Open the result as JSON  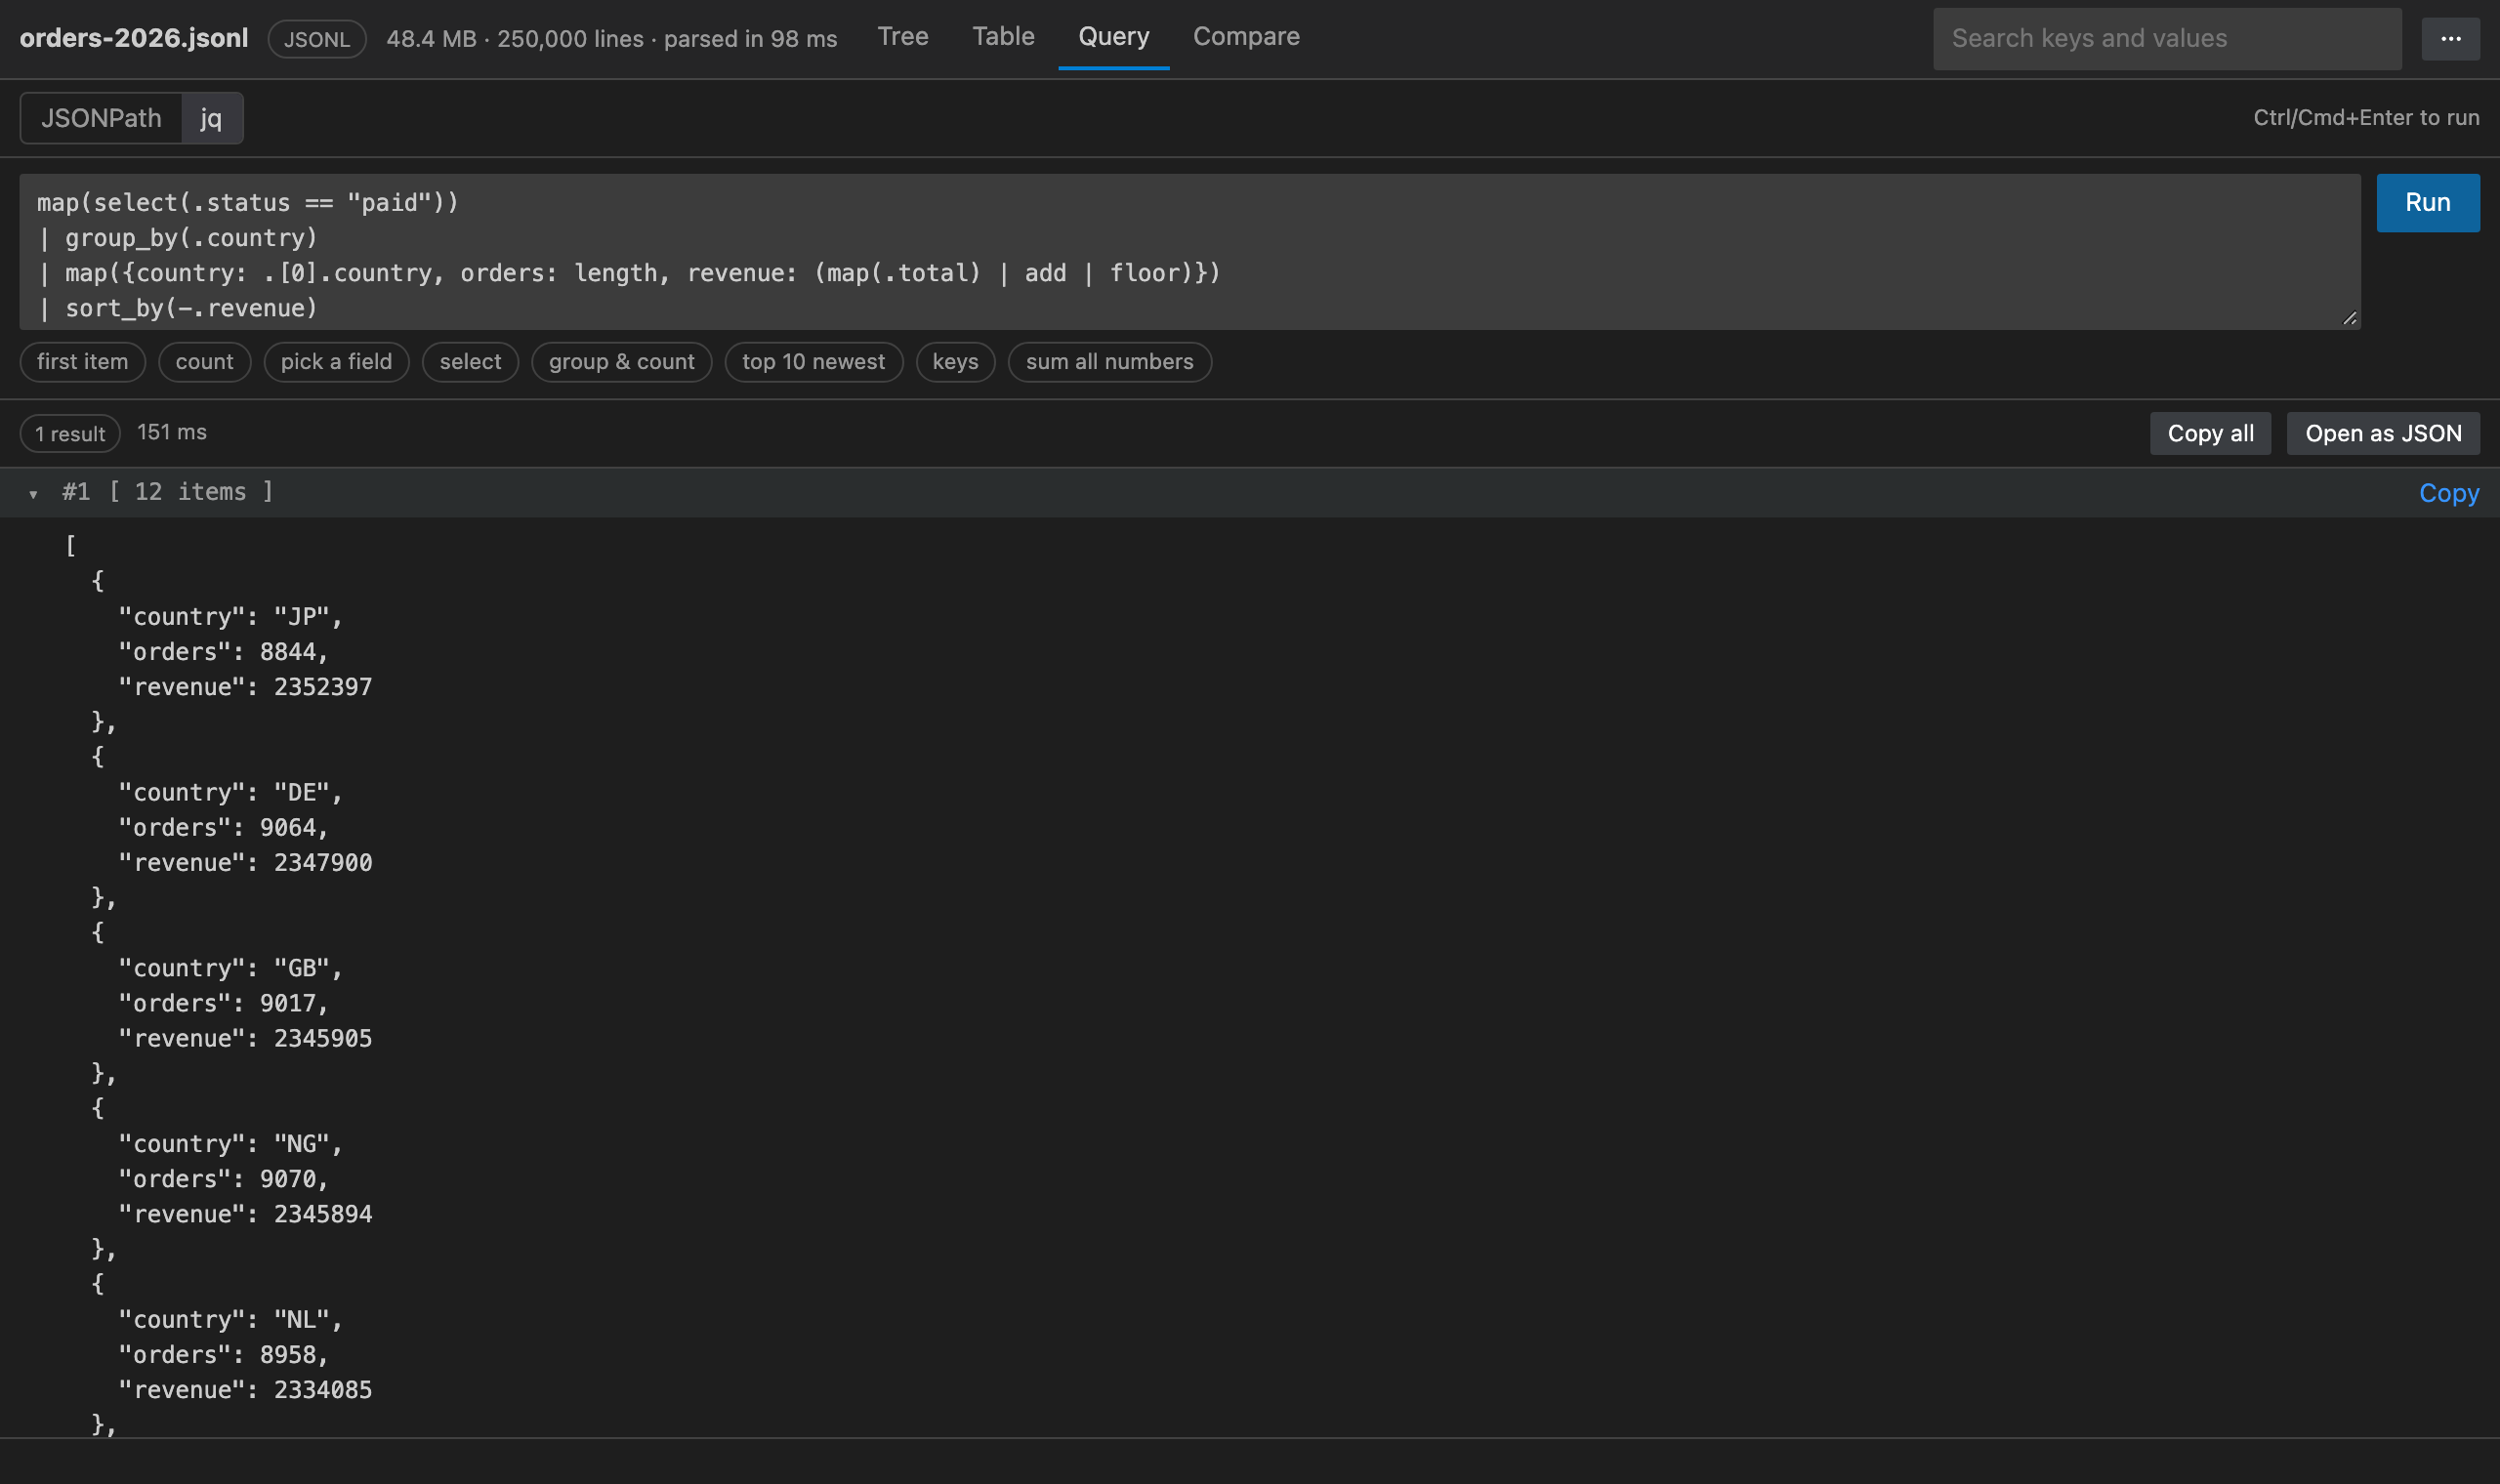pos(2383,434)
